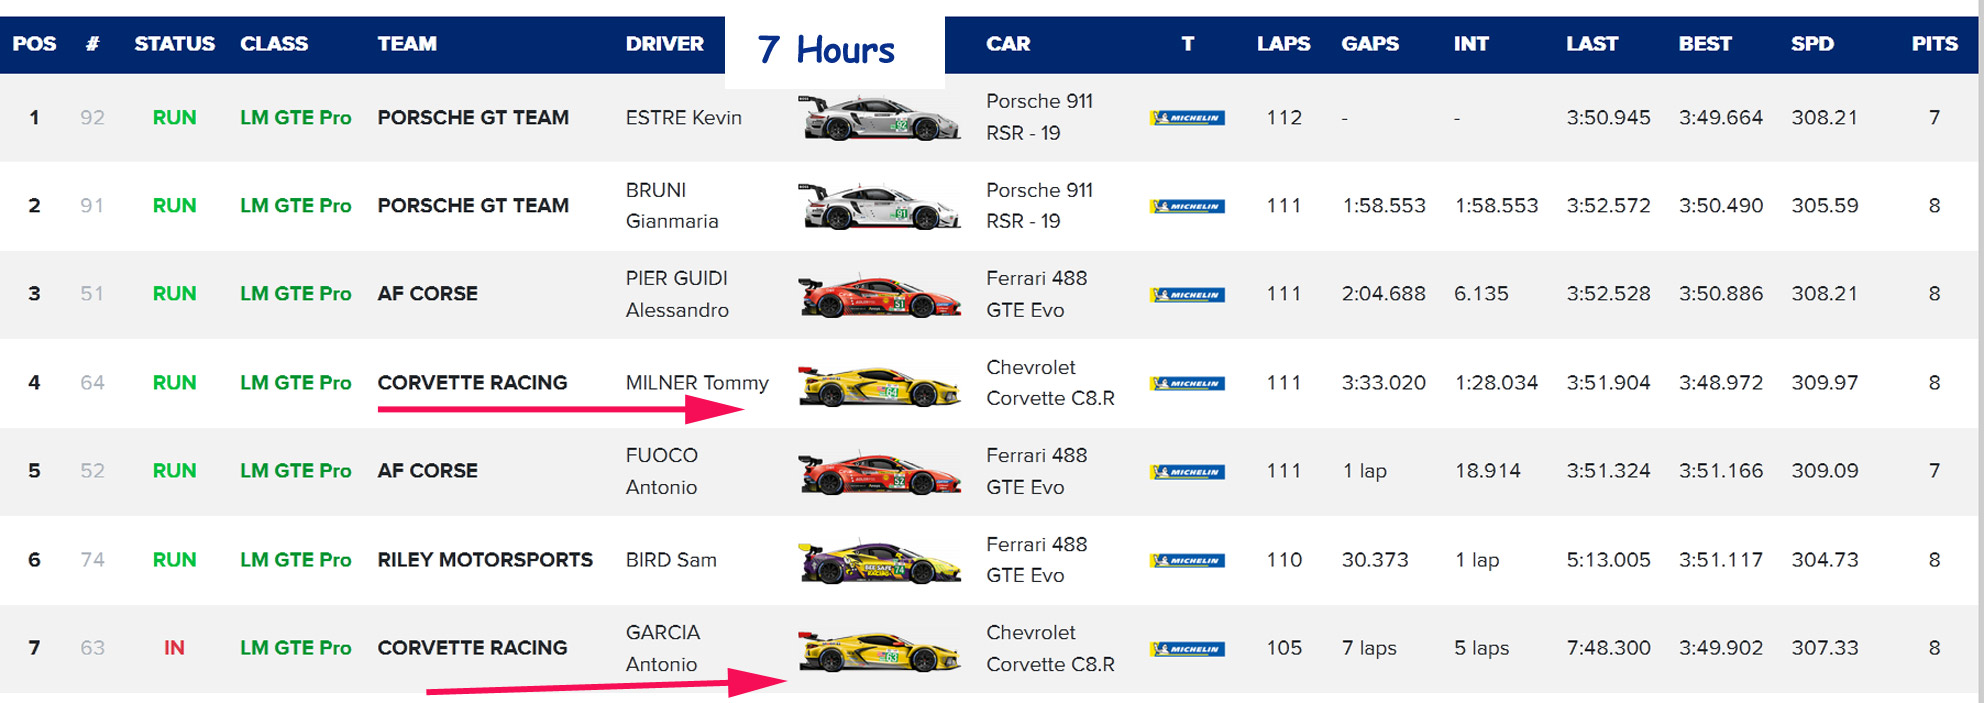Image resolution: width=1984 pixels, height=703 pixels.
Task: Click the Michelin logo in first row
Action: click(1187, 118)
